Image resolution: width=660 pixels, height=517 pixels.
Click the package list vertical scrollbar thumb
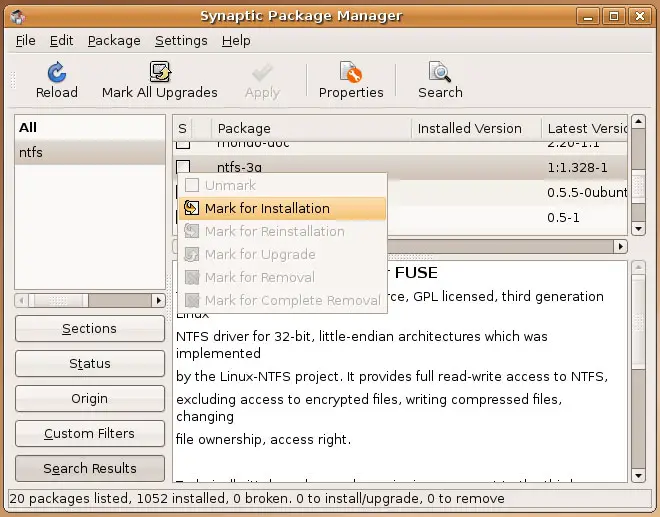(x=639, y=187)
